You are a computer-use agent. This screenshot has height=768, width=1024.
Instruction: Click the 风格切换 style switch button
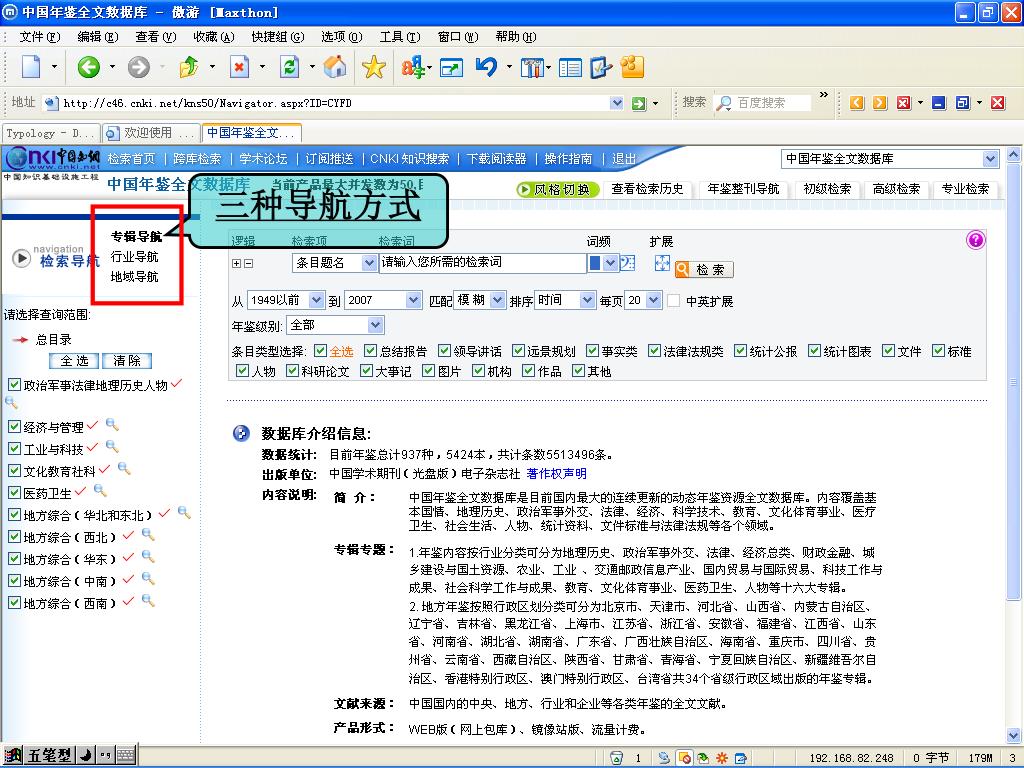point(557,189)
